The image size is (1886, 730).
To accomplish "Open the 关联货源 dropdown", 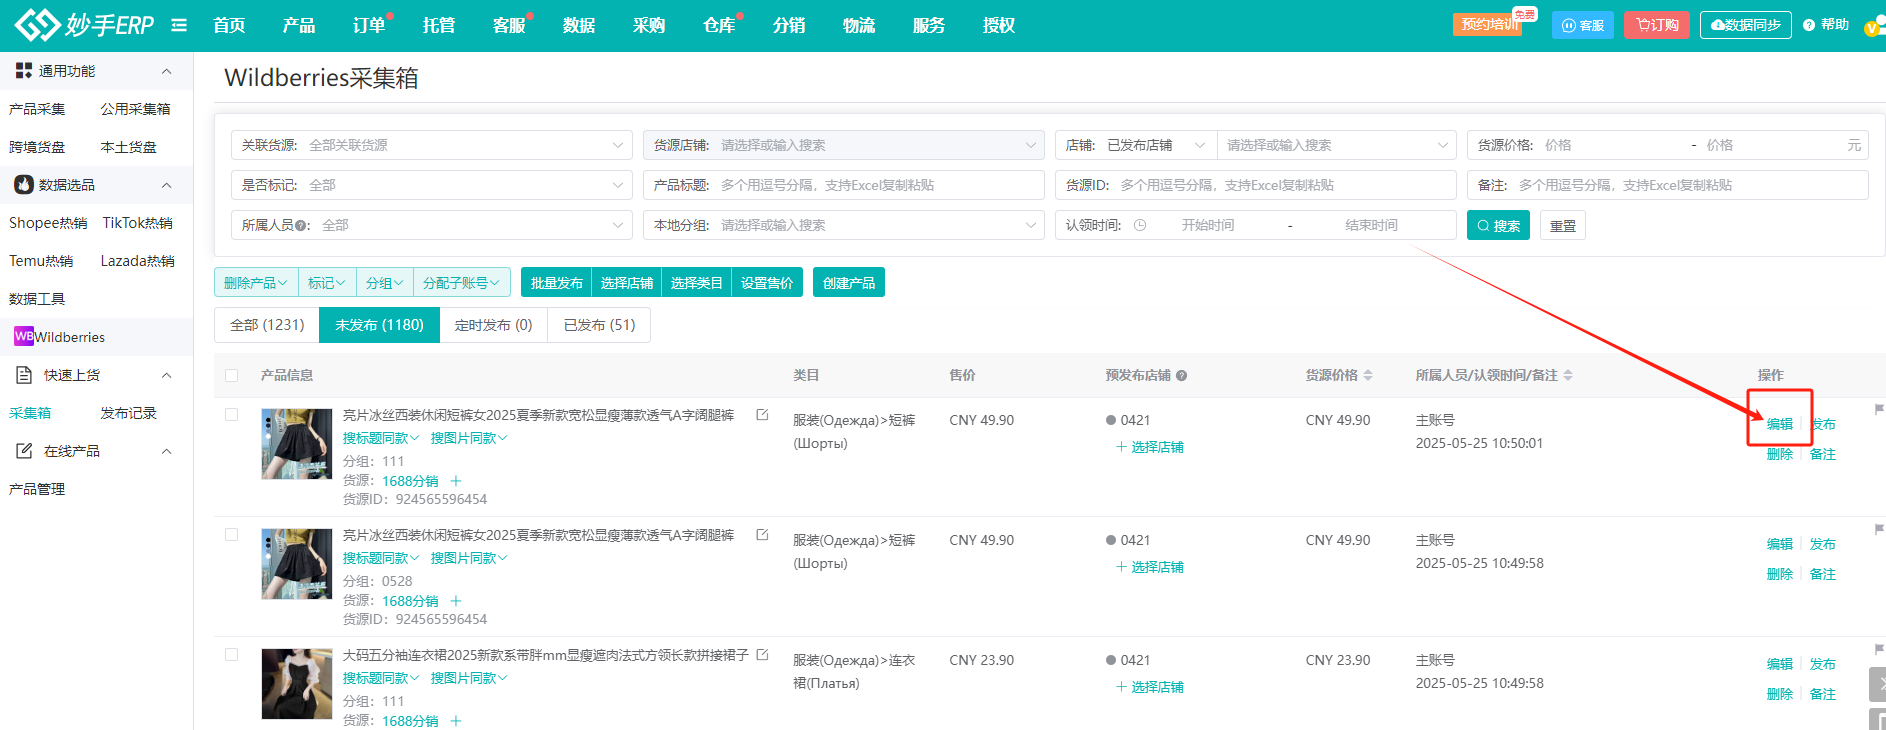I will (431, 145).
